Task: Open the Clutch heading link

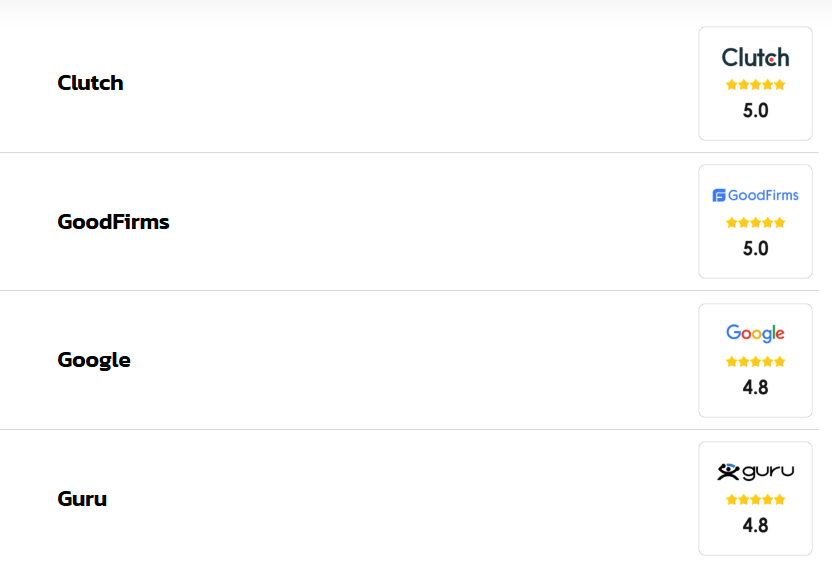Action: (90, 83)
